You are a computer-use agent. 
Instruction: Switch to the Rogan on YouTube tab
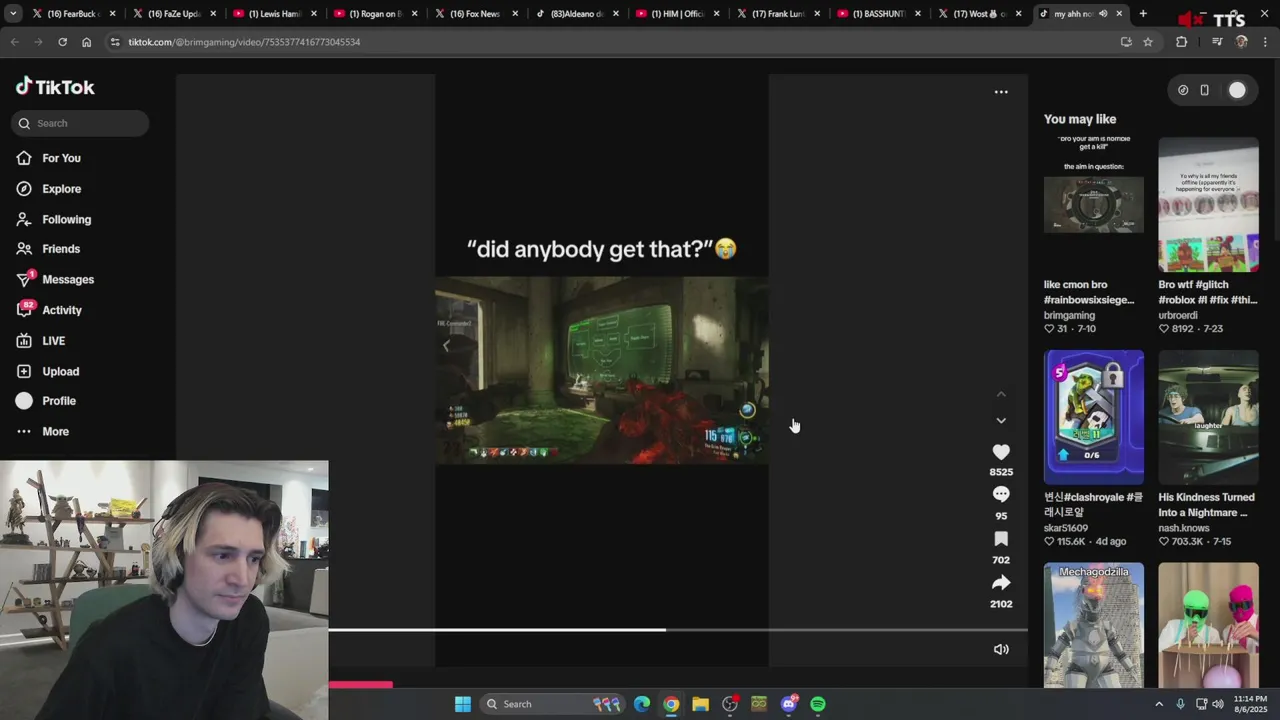(375, 14)
